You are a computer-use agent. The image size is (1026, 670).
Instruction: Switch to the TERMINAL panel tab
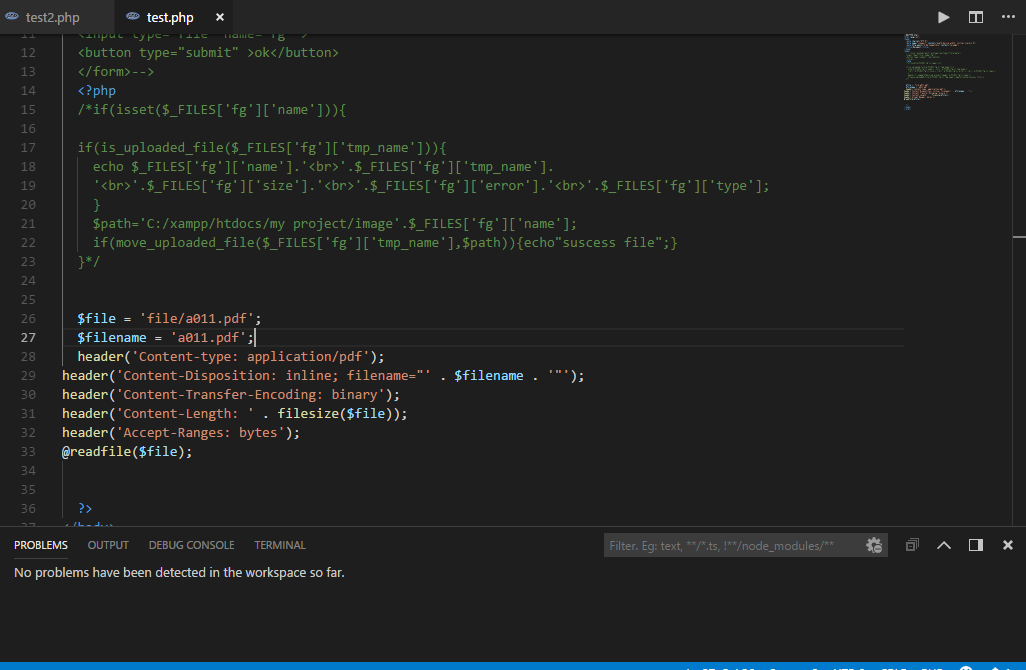(279, 545)
